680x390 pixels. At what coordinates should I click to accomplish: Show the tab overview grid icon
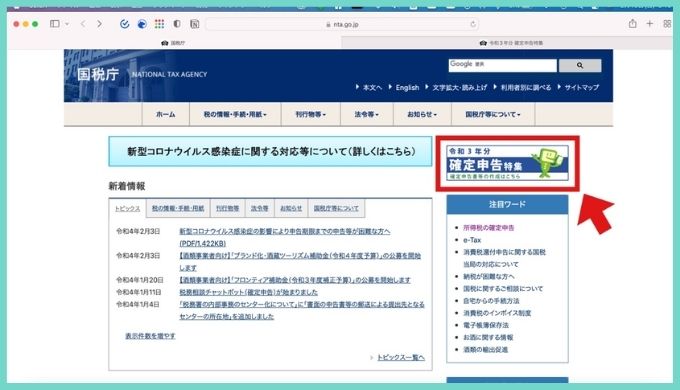(667, 23)
